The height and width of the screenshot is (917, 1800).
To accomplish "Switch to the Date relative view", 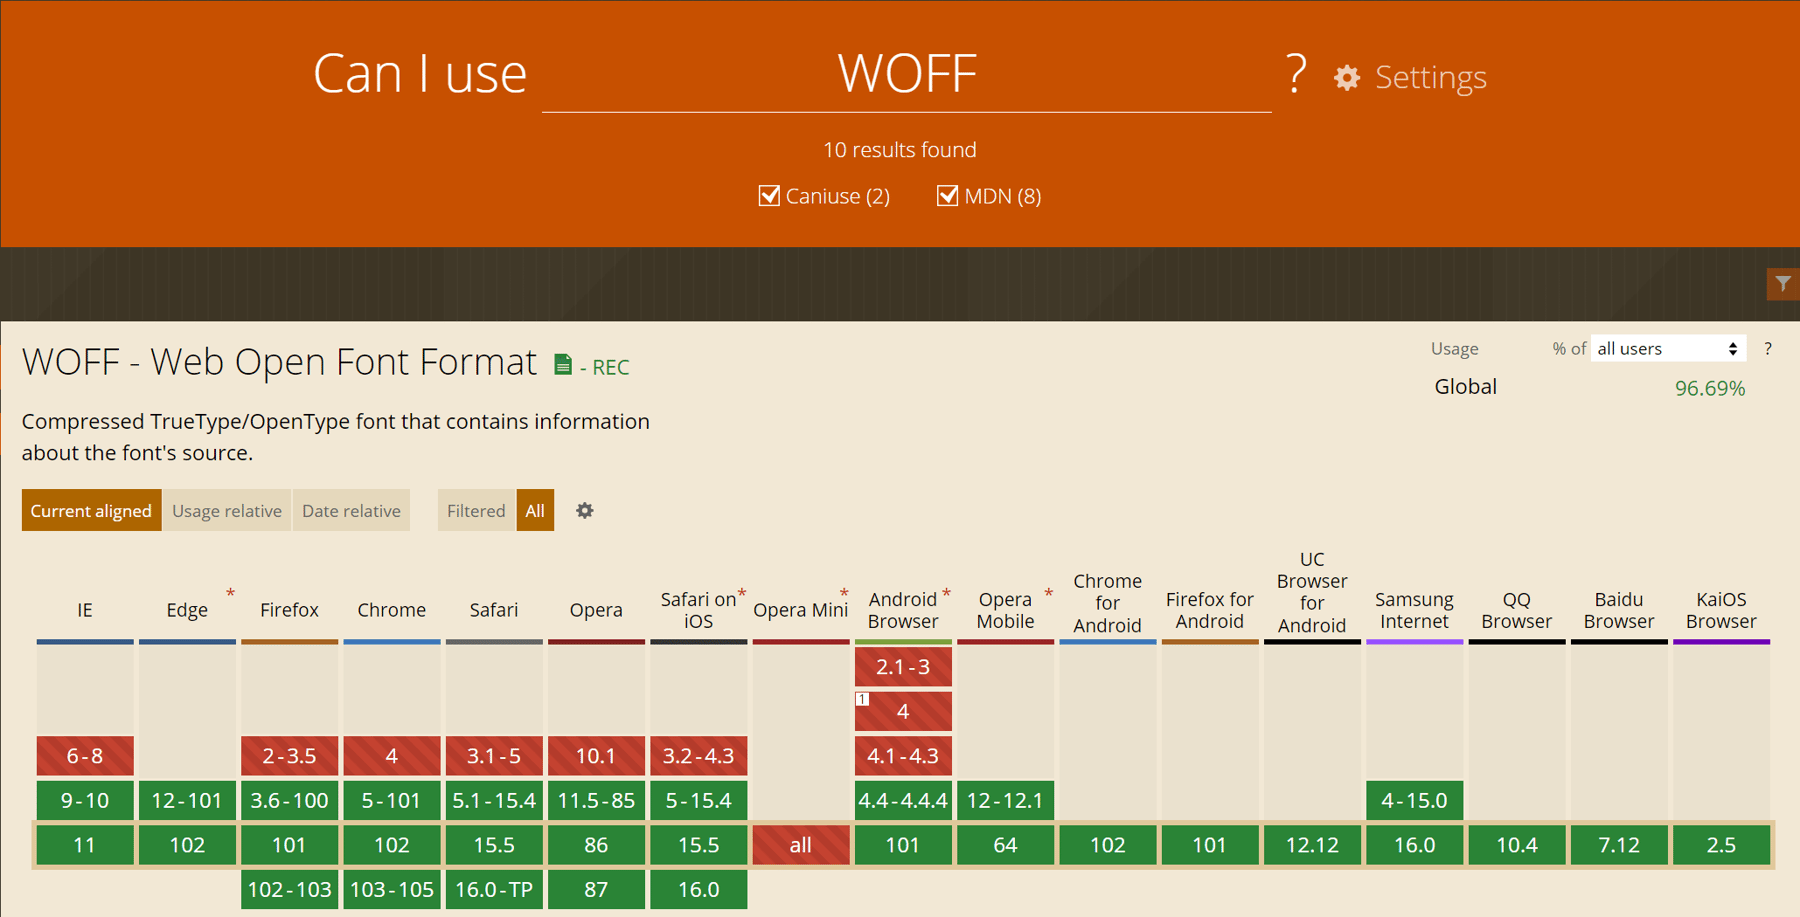I will [351, 510].
